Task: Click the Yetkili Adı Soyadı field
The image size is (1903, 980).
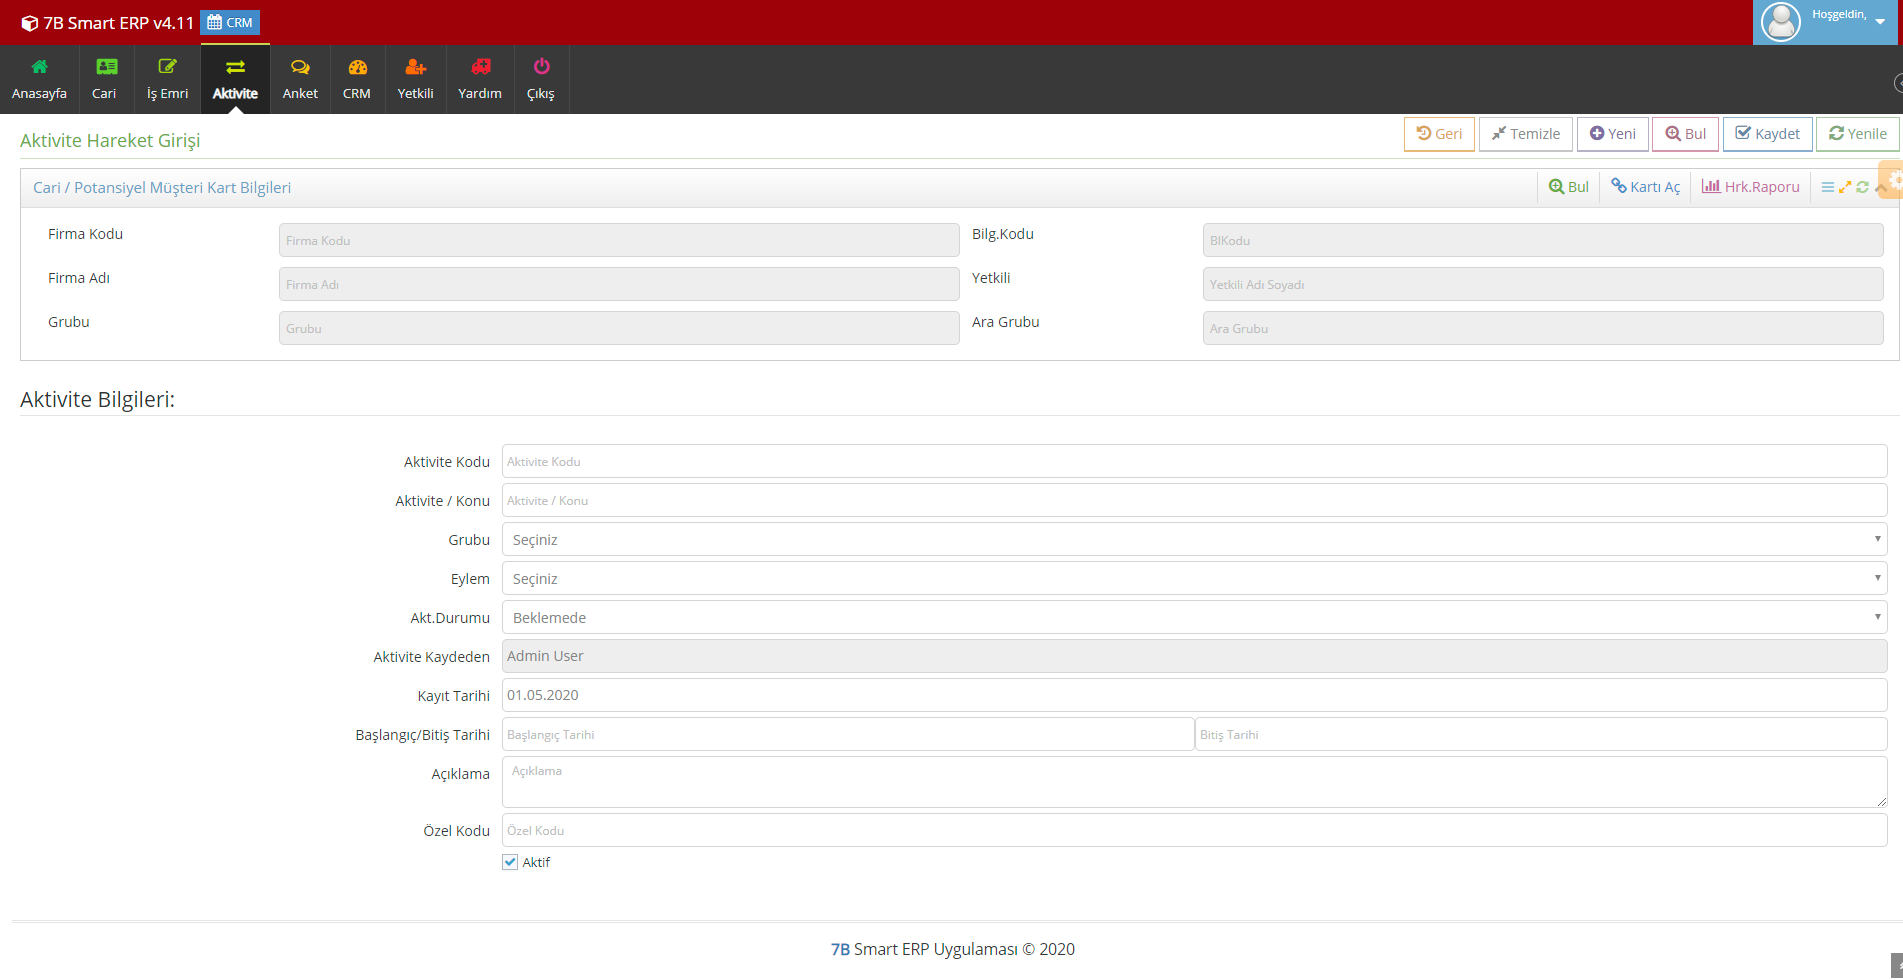Action: (1543, 284)
